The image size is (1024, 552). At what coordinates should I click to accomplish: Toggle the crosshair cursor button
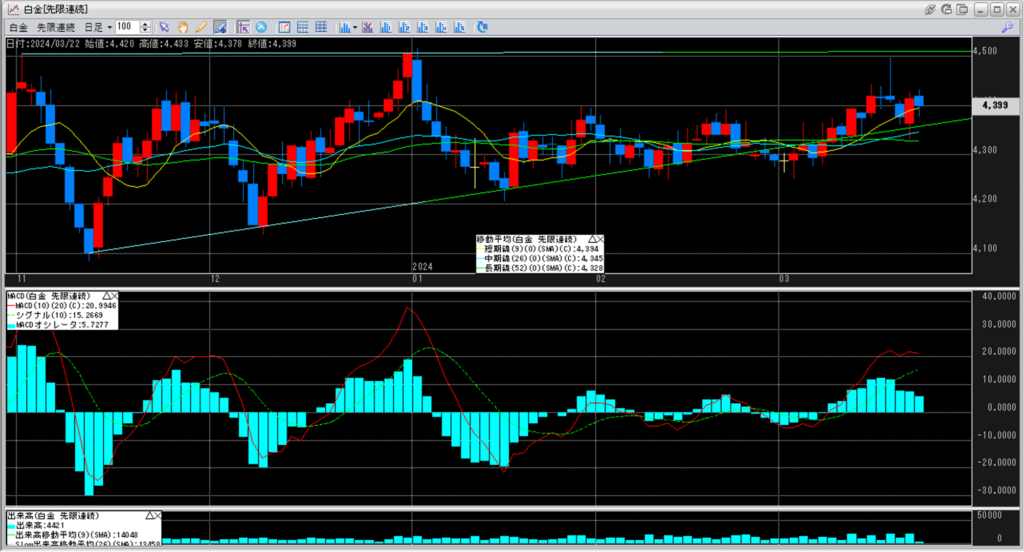pos(243,26)
